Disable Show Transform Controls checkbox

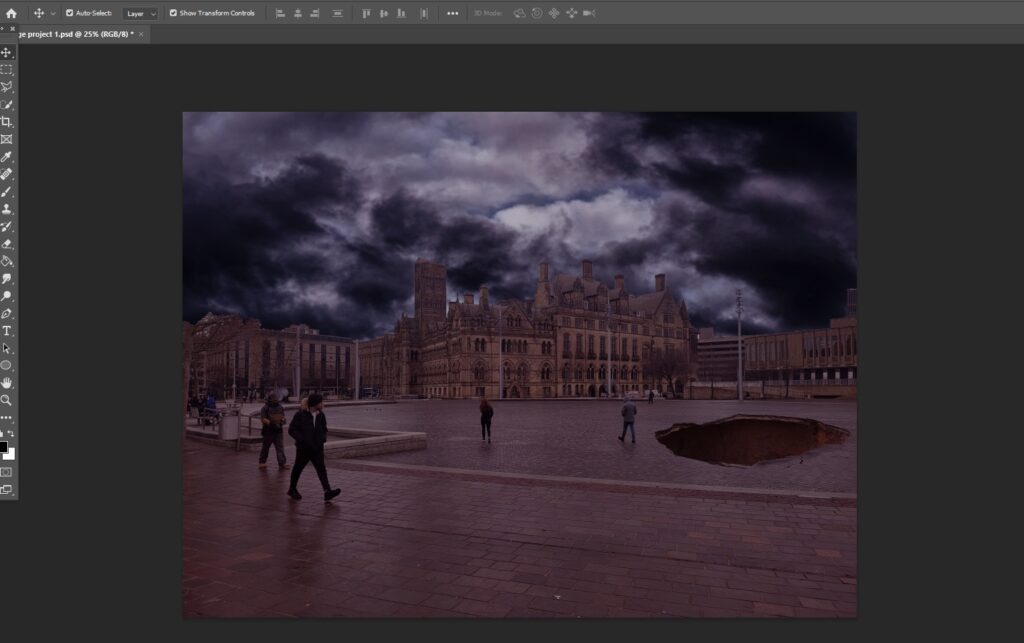pos(173,13)
